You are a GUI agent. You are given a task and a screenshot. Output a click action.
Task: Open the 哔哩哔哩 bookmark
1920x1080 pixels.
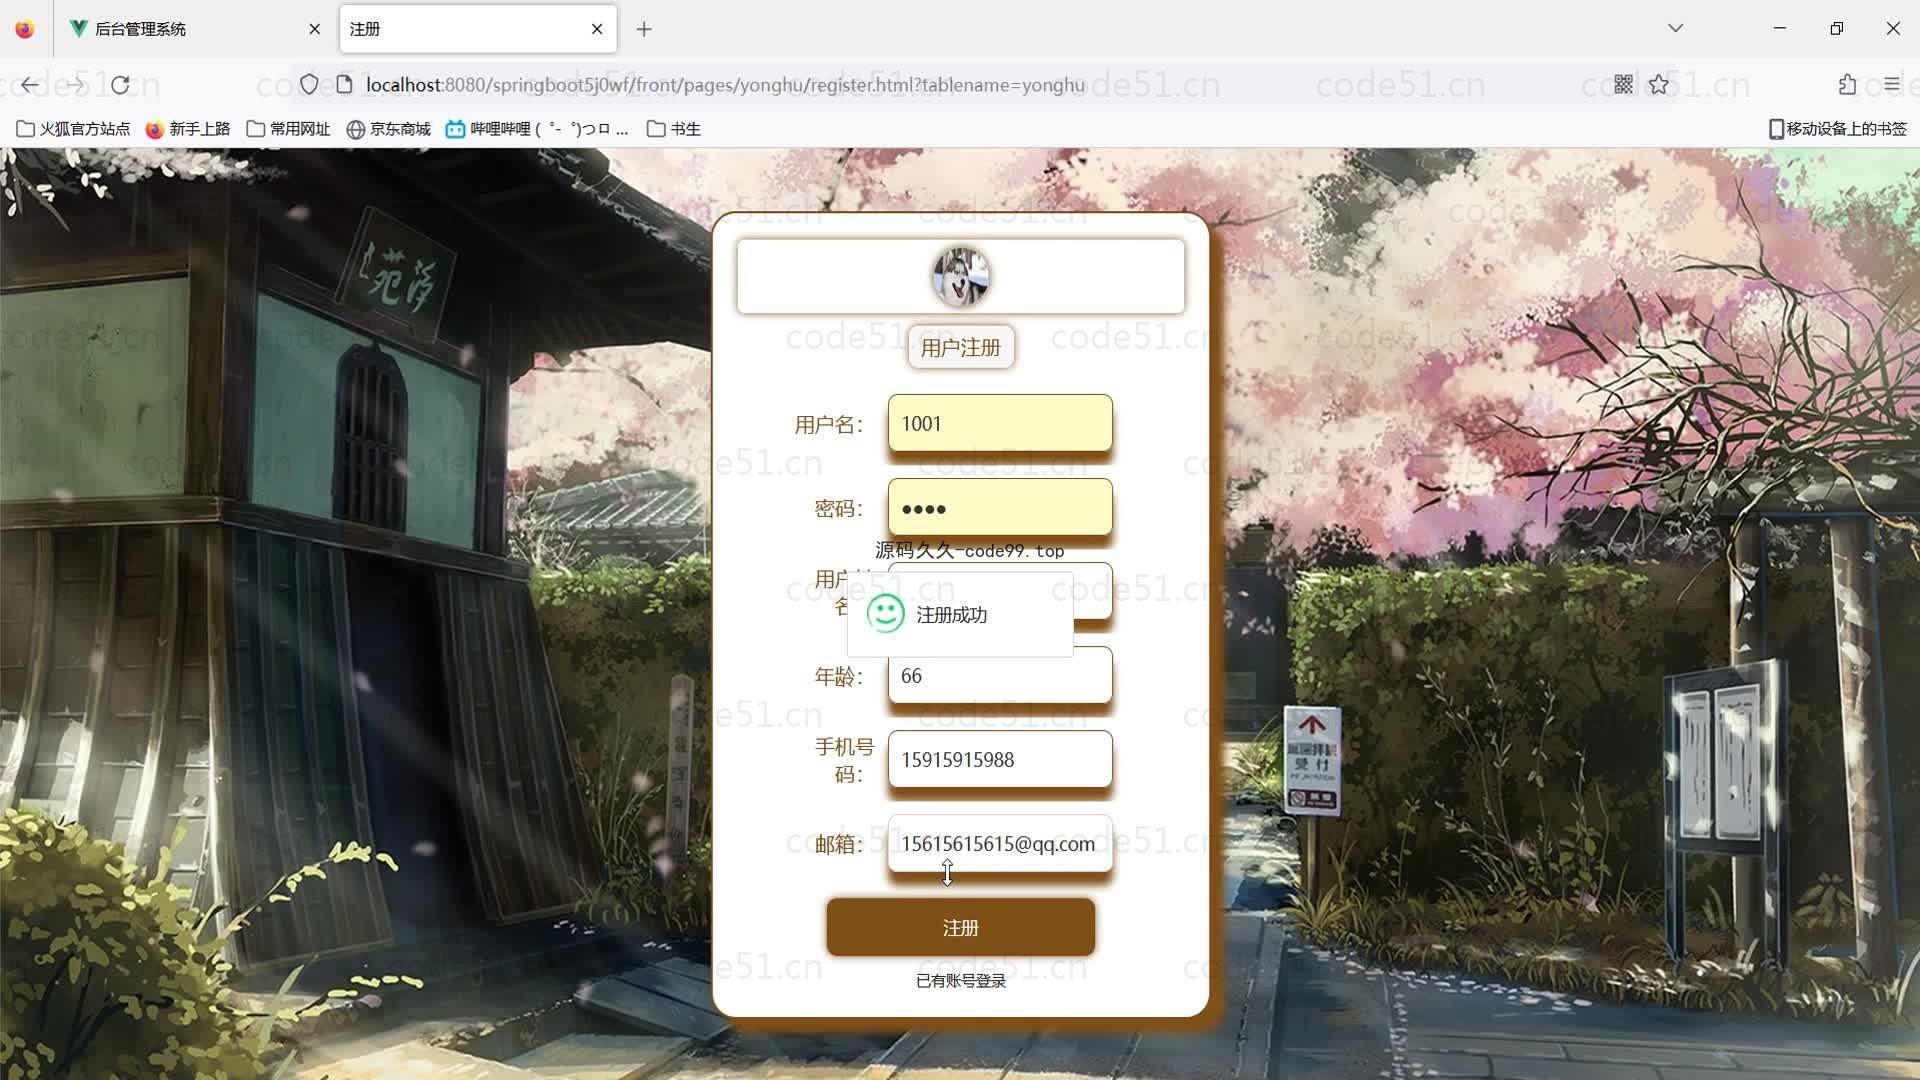pos(537,129)
